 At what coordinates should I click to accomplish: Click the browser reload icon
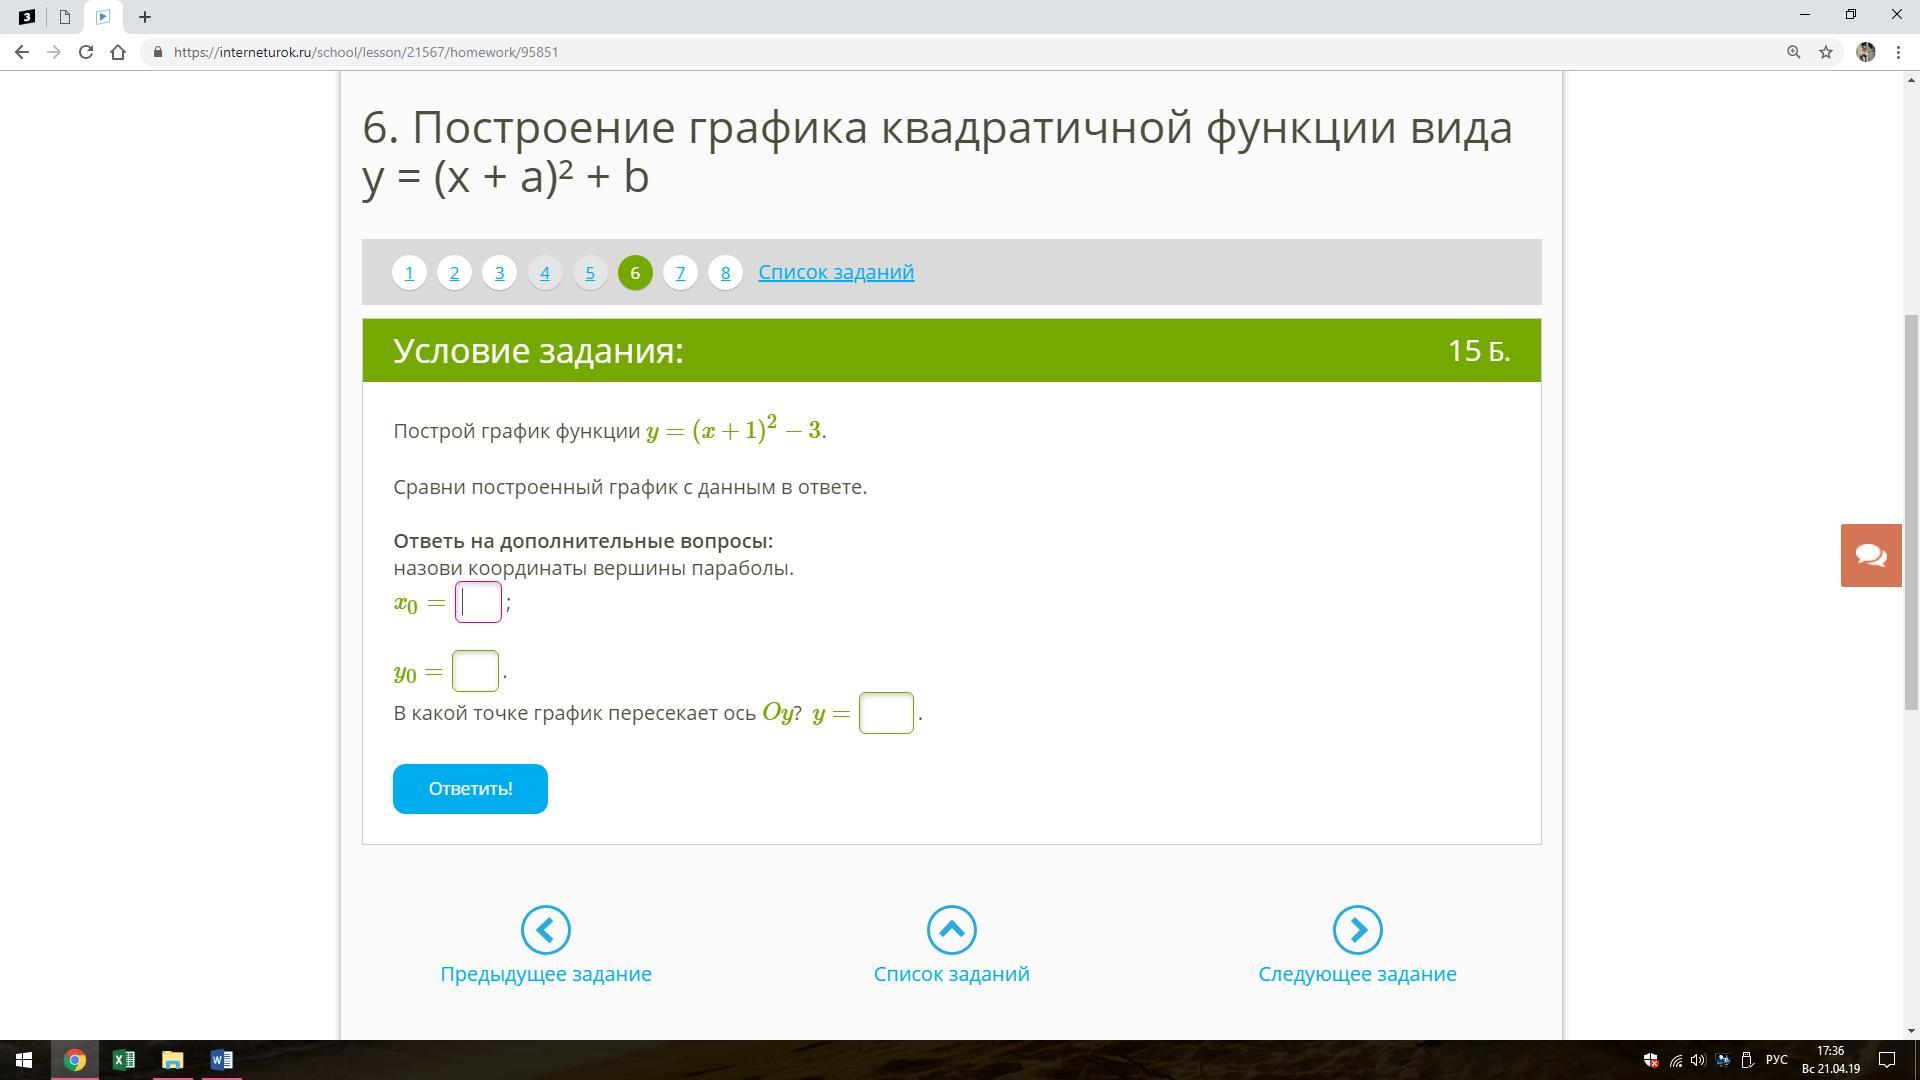(x=86, y=52)
